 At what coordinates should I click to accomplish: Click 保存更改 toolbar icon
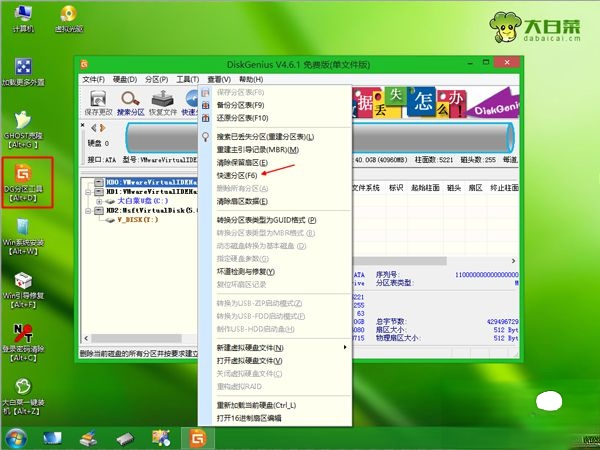pos(98,103)
